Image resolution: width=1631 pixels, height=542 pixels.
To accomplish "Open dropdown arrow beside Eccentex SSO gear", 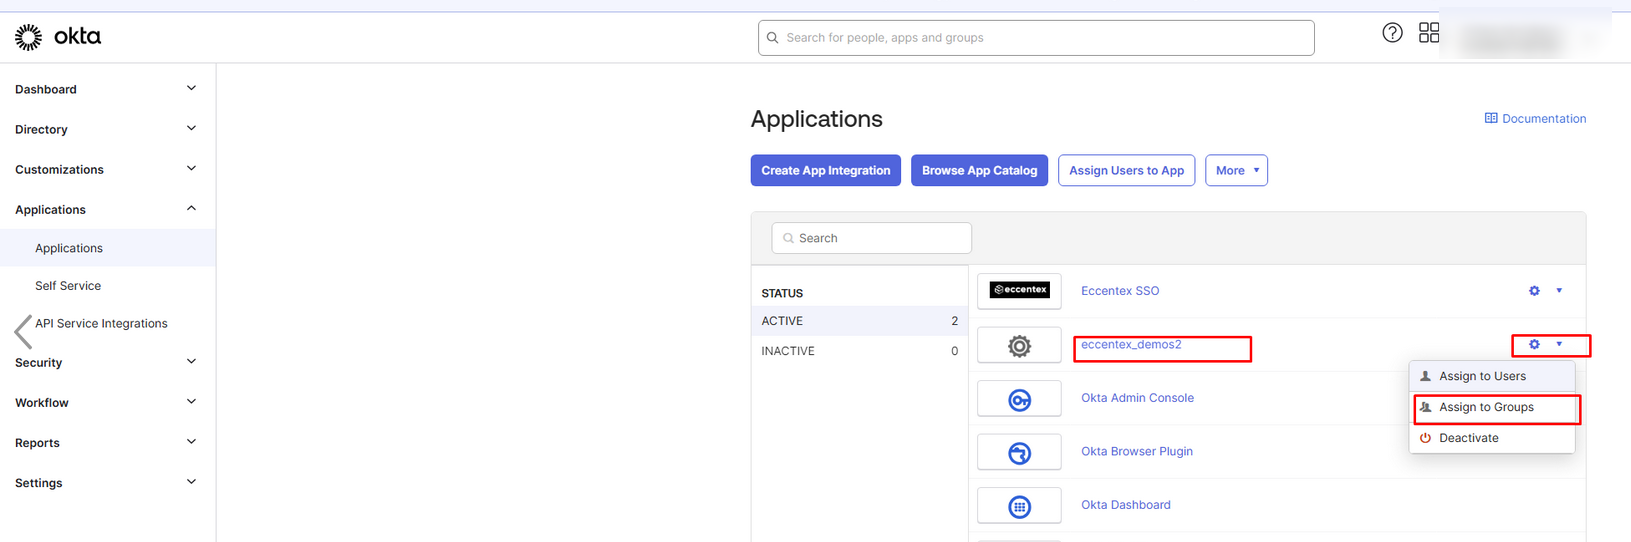I will point(1559,291).
